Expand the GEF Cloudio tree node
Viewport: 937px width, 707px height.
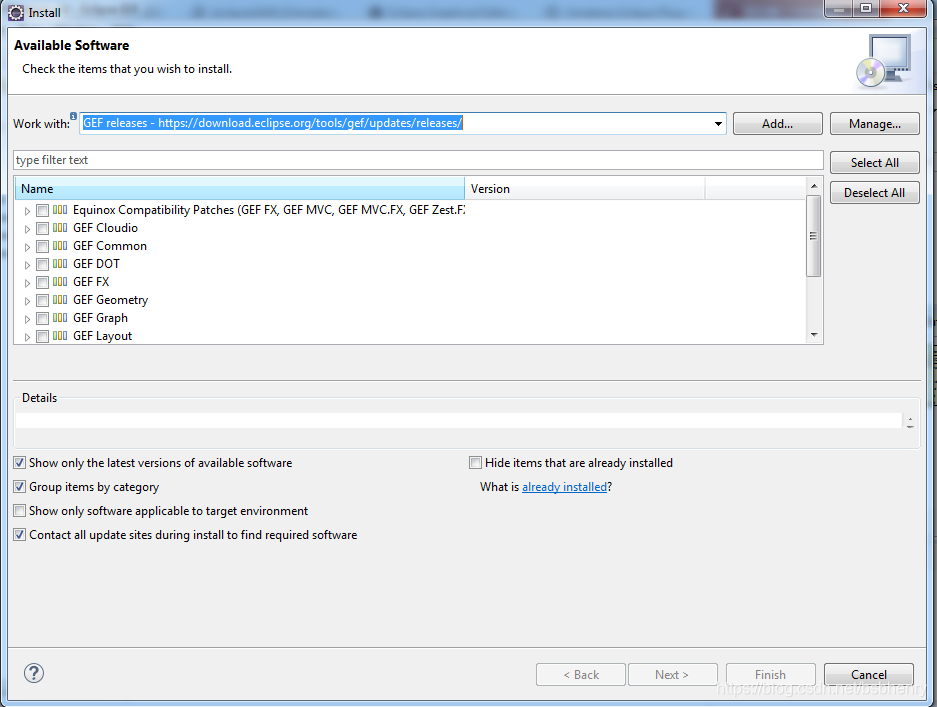pos(27,229)
